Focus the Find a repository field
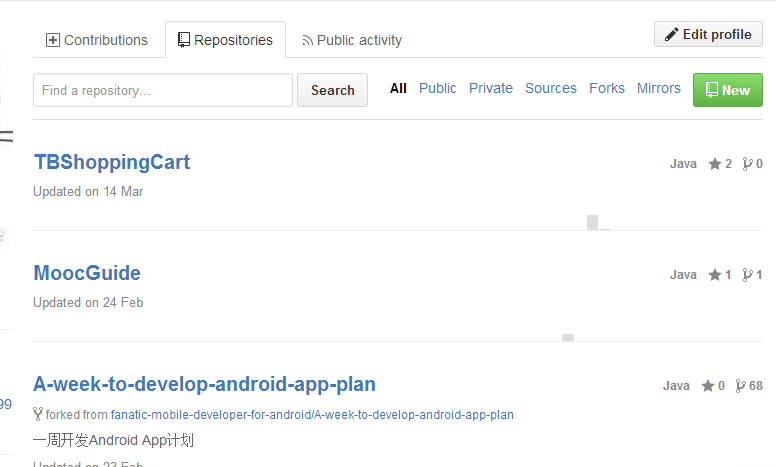Image resolution: width=776 pixels, height=467 pixels. (x=163, y=90)
